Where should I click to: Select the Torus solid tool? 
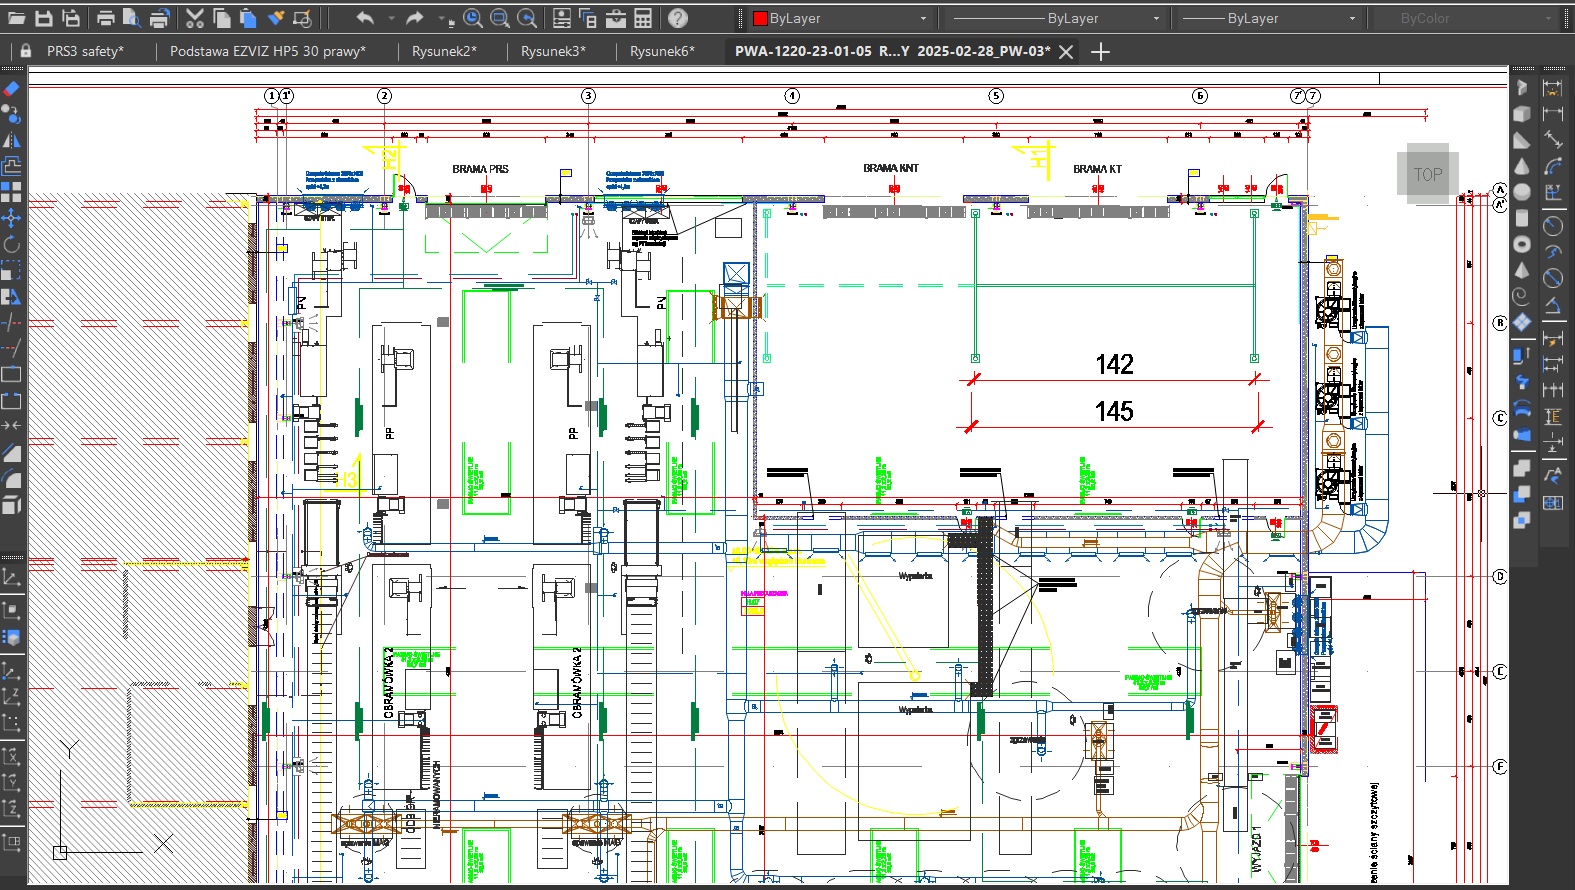(x=1521, y=244)
